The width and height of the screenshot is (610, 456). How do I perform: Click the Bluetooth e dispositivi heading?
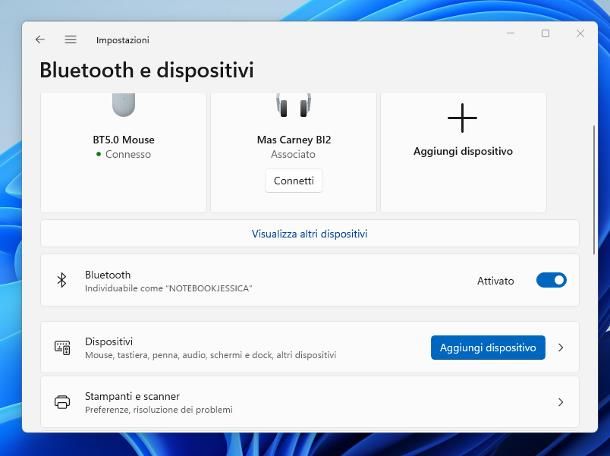pos(147,70)
